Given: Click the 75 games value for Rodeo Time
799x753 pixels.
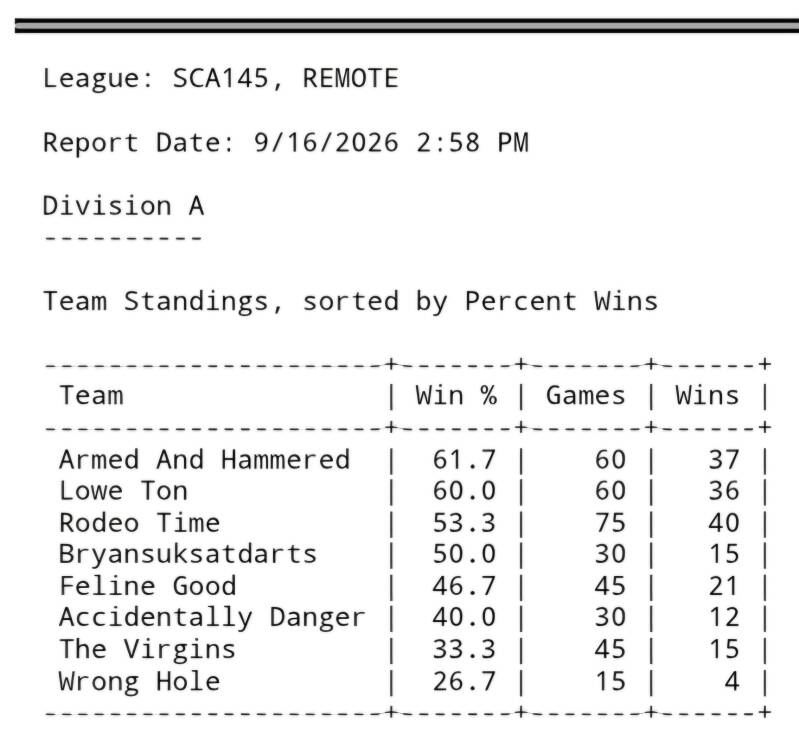Looking at the screenshot, I should tap(610, 523).
